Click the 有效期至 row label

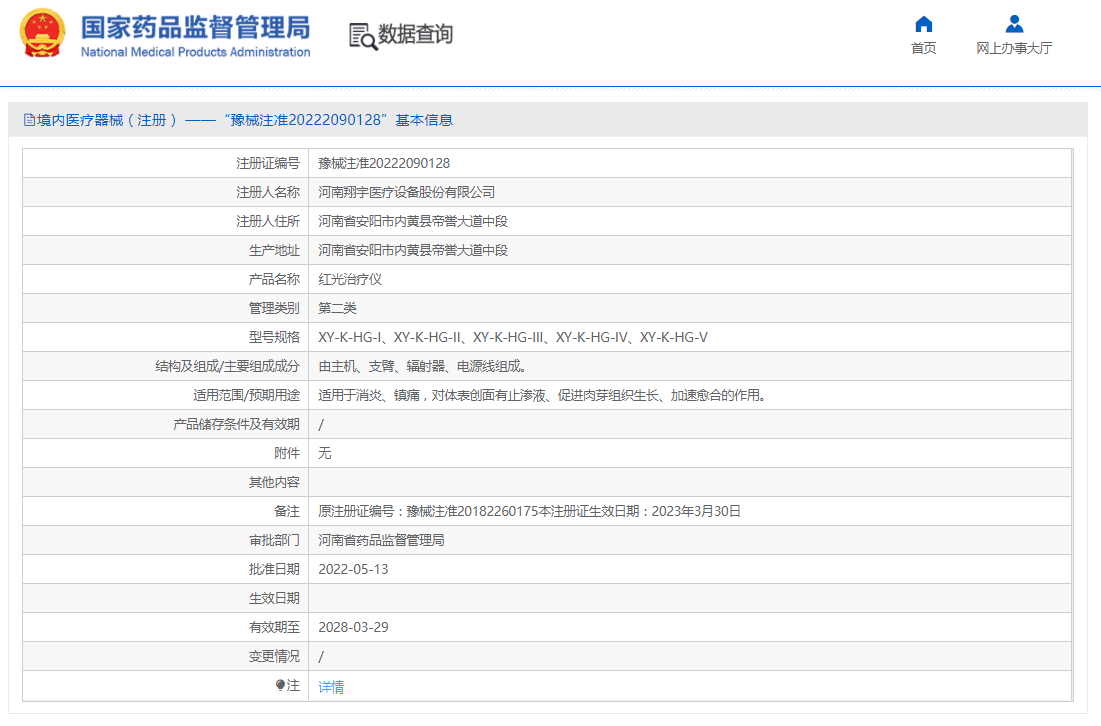point(274,627)
